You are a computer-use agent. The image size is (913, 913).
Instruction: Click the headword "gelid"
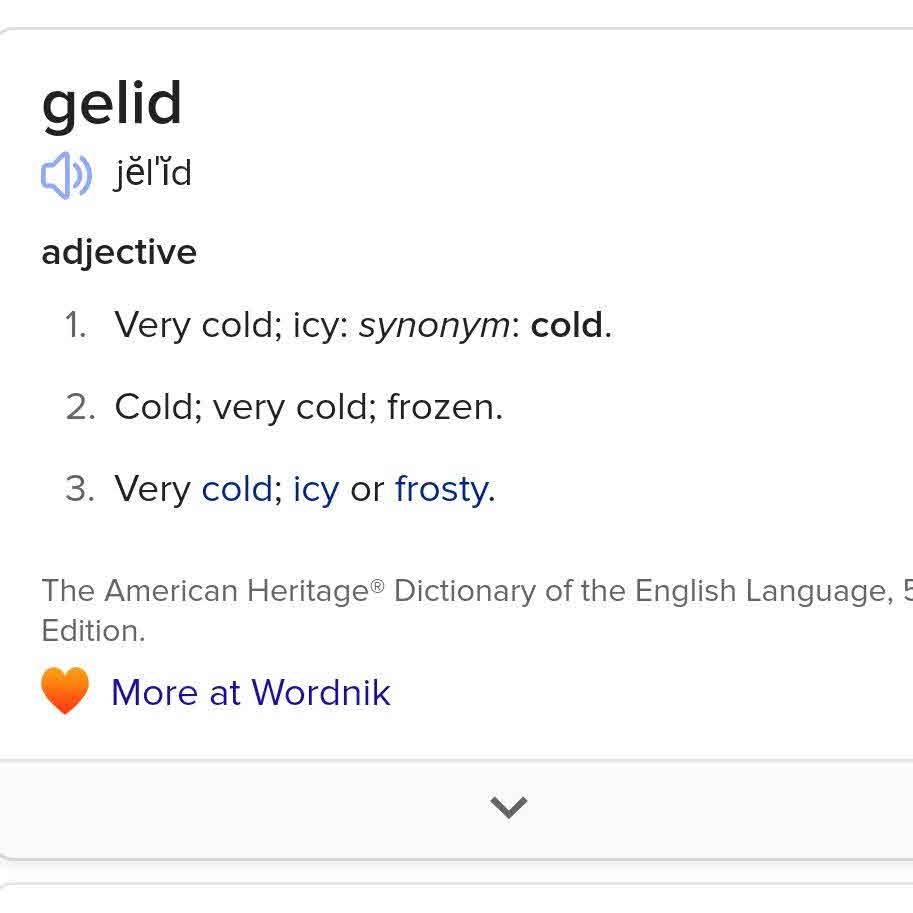[112, 103]
